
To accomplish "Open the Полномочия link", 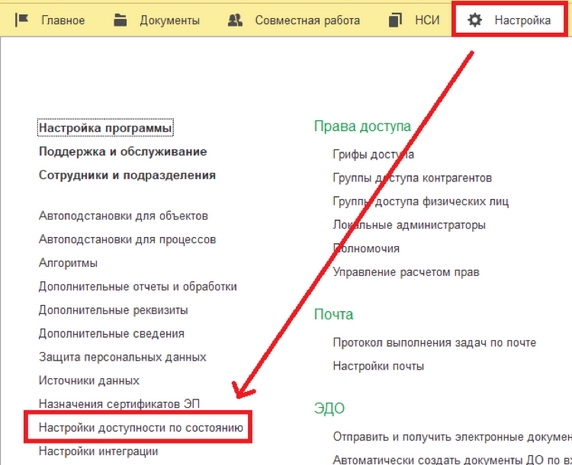I will point(366,249).
